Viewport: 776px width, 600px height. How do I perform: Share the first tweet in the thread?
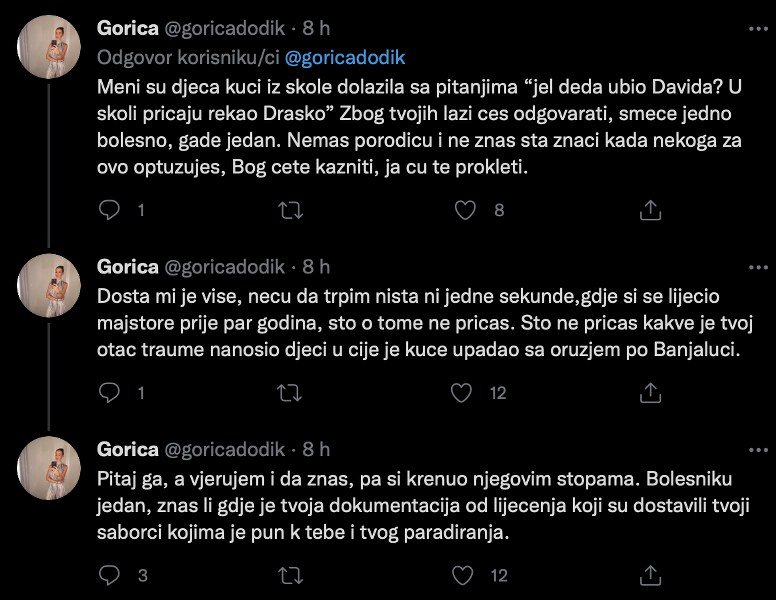pos(650,210)
